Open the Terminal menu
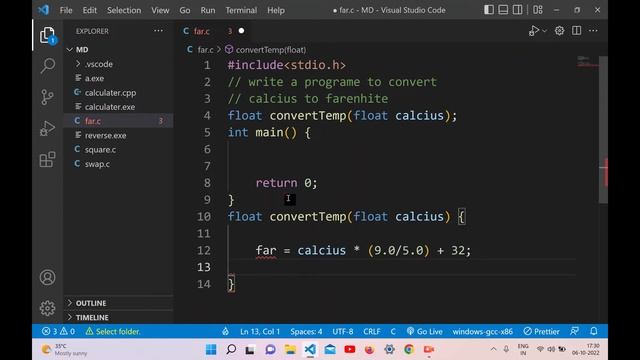Screen dimensions: 640x360 coord(241,10)
